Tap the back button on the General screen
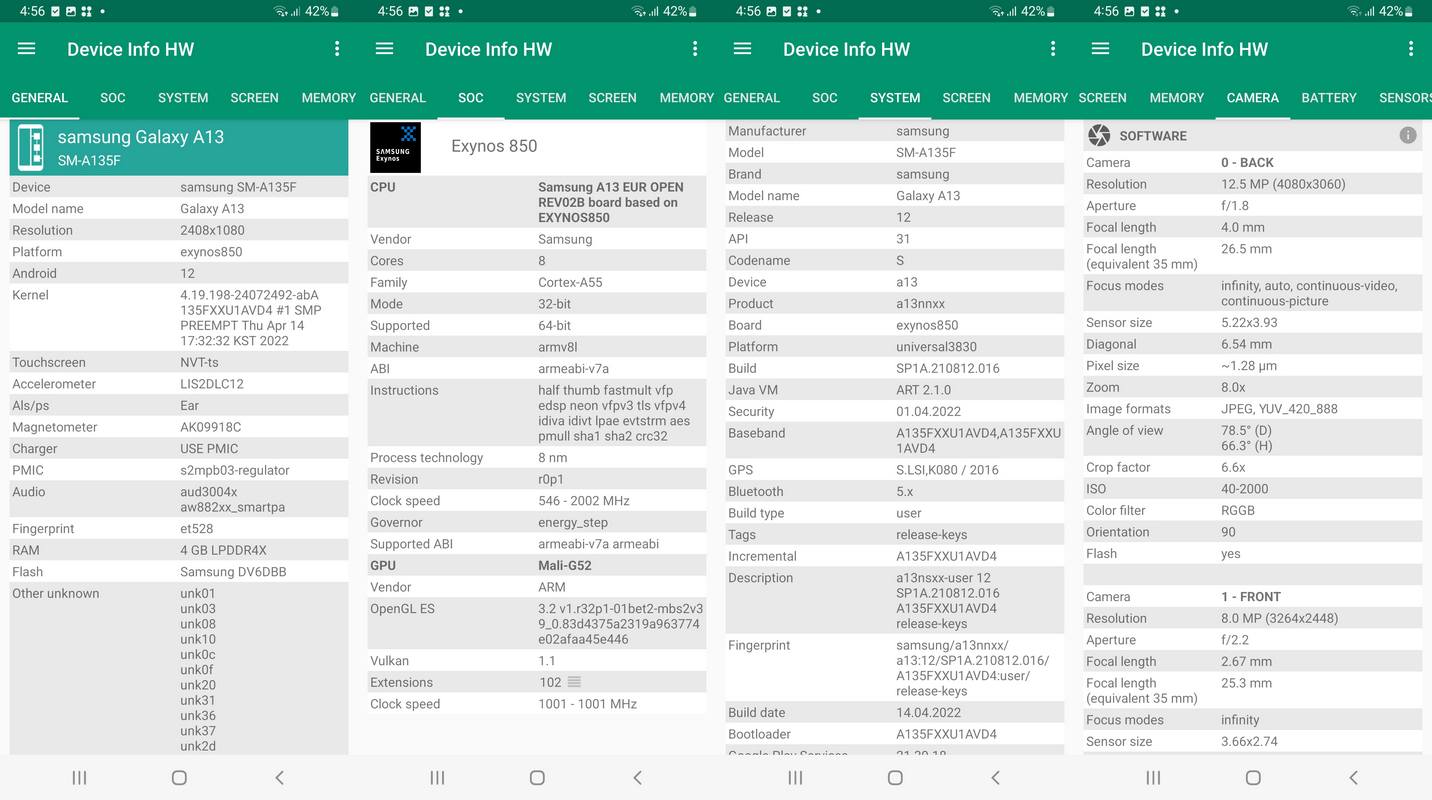This screenshot has height=800, width=1432. (279, 777)
